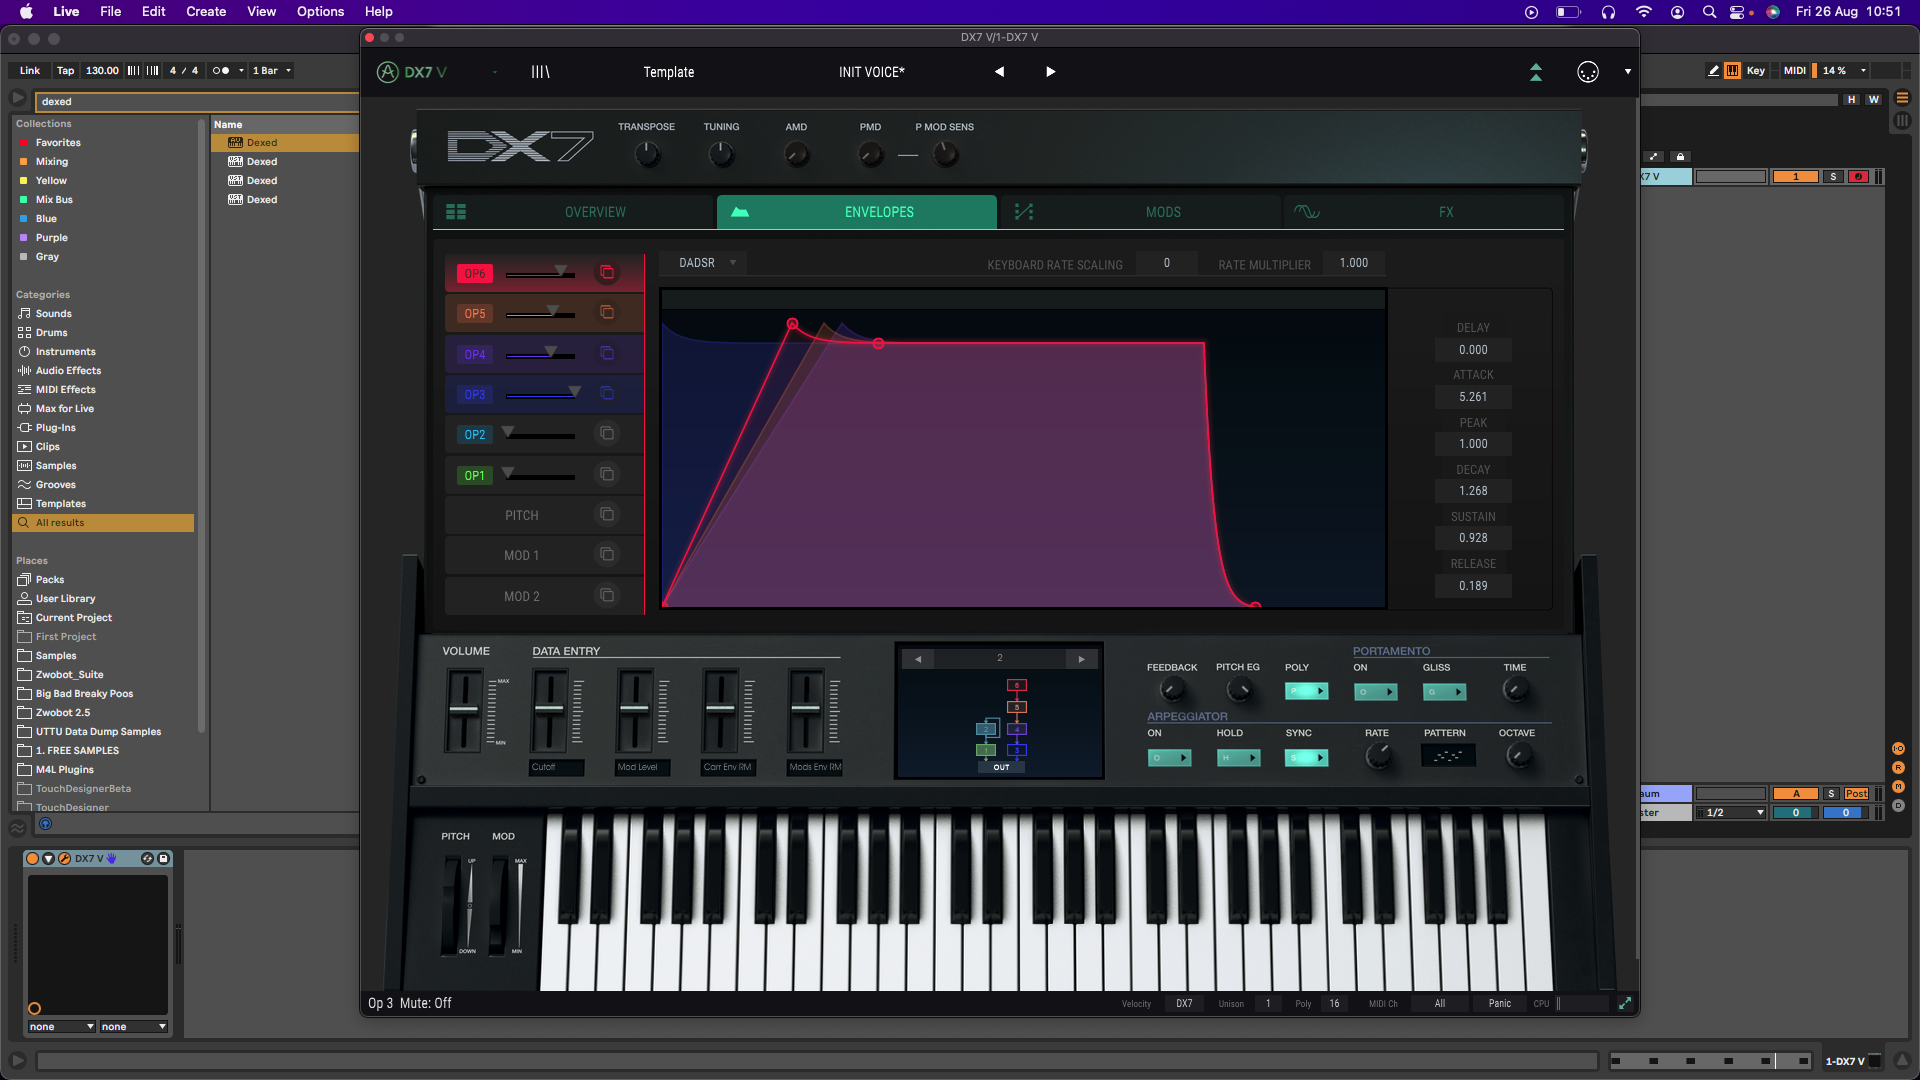Show next algorithm with right arrow
This screenshot has height=1080, width=1920.
1081,659
